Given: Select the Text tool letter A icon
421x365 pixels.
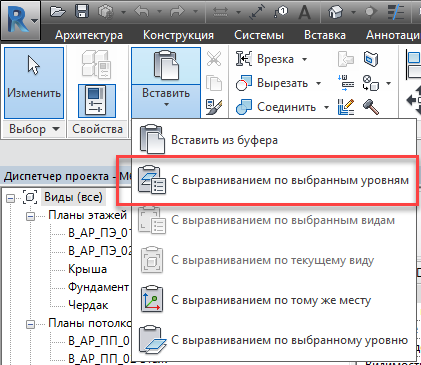Looking at the screenshot, I should point(304,12).
